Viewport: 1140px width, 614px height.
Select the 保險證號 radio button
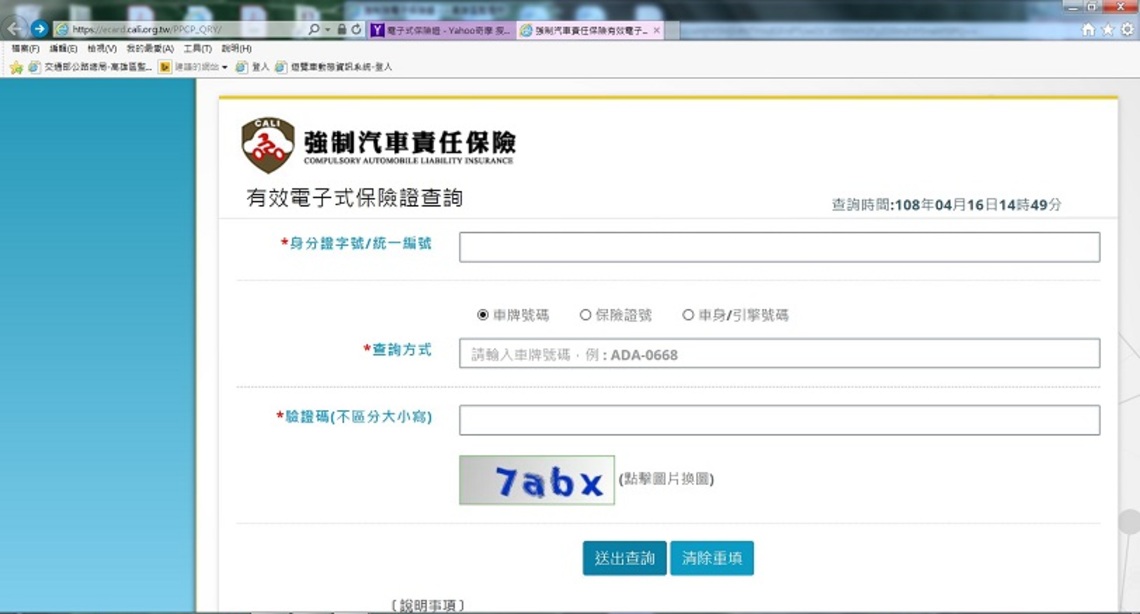(585, 315)
